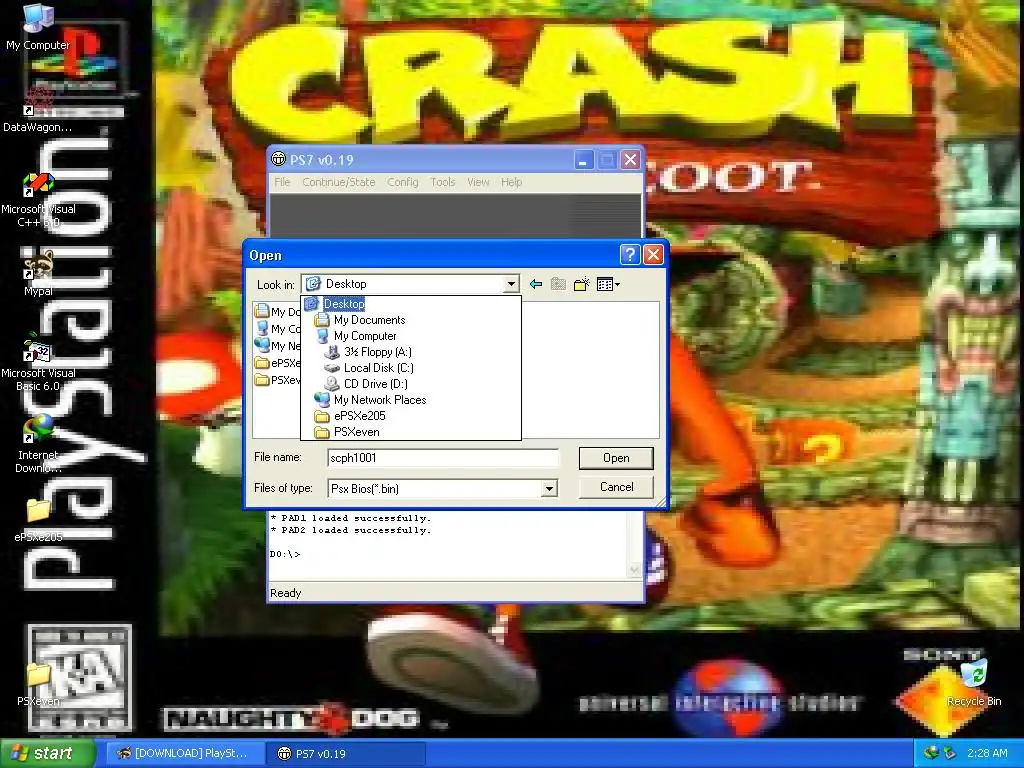Go back using the dialog's back arrow icon

tap(536, 284)
